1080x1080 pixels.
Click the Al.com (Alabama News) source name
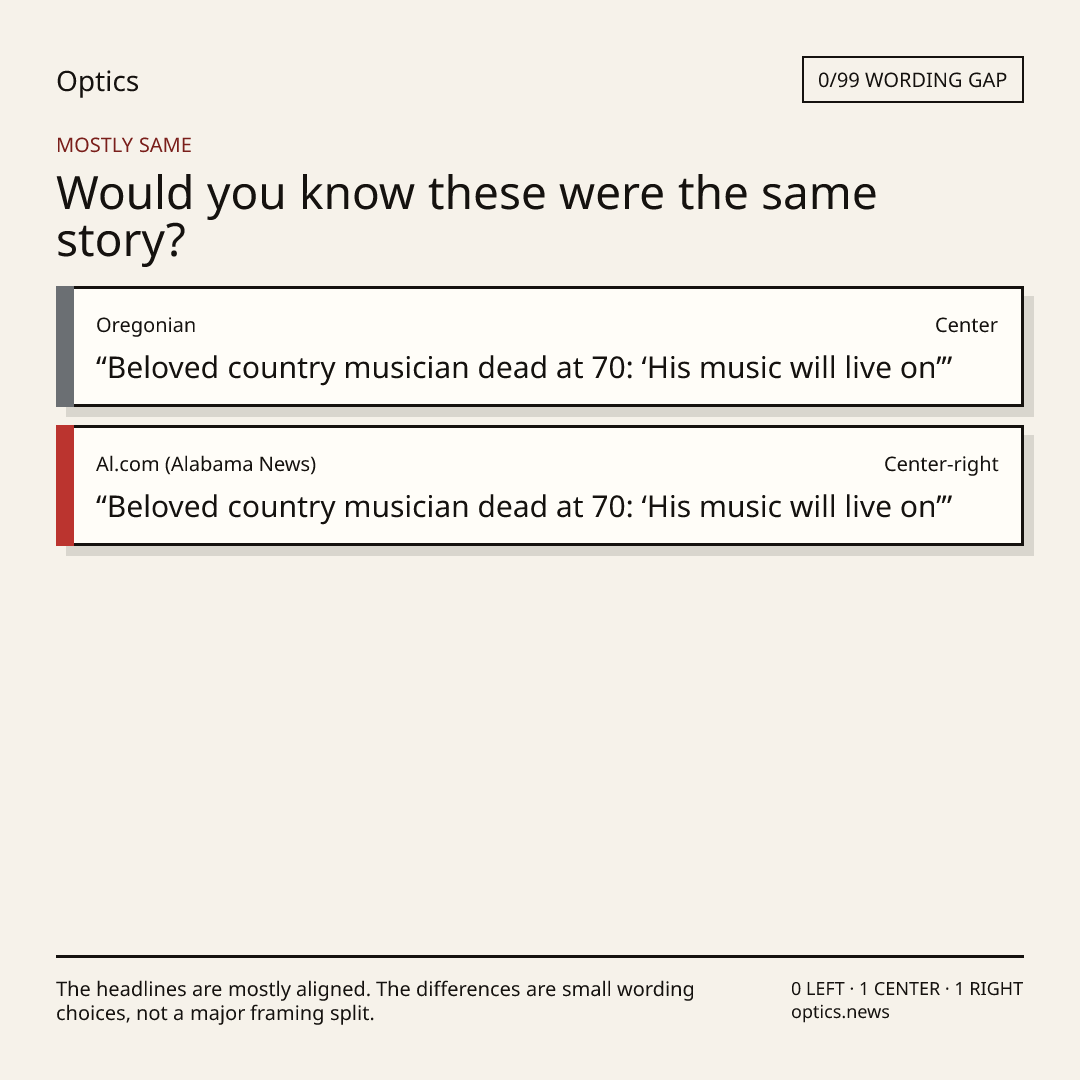[206, 464]
